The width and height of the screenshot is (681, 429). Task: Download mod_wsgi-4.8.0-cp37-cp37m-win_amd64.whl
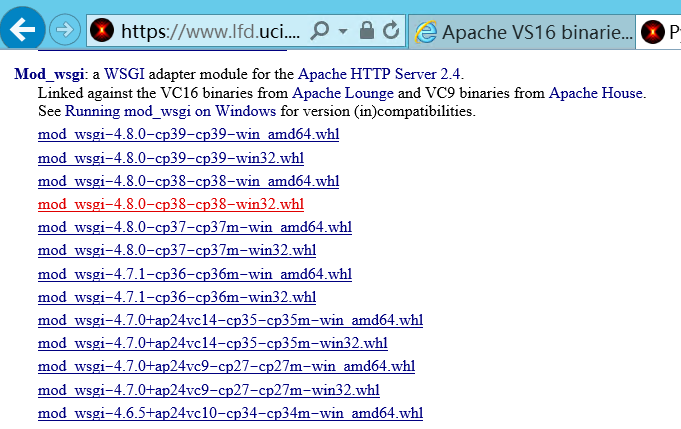pyautogui.click(x=195, y=227)
